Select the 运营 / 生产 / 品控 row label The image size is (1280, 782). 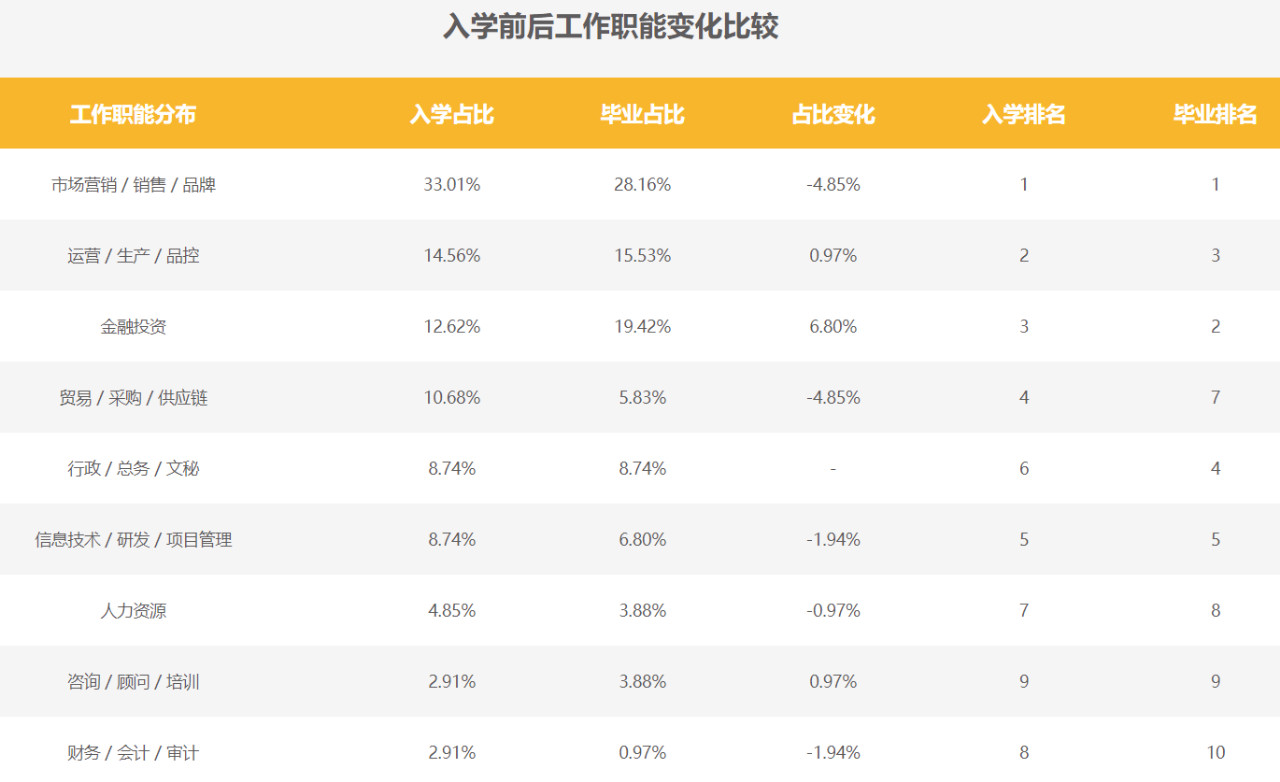[133, 256]
